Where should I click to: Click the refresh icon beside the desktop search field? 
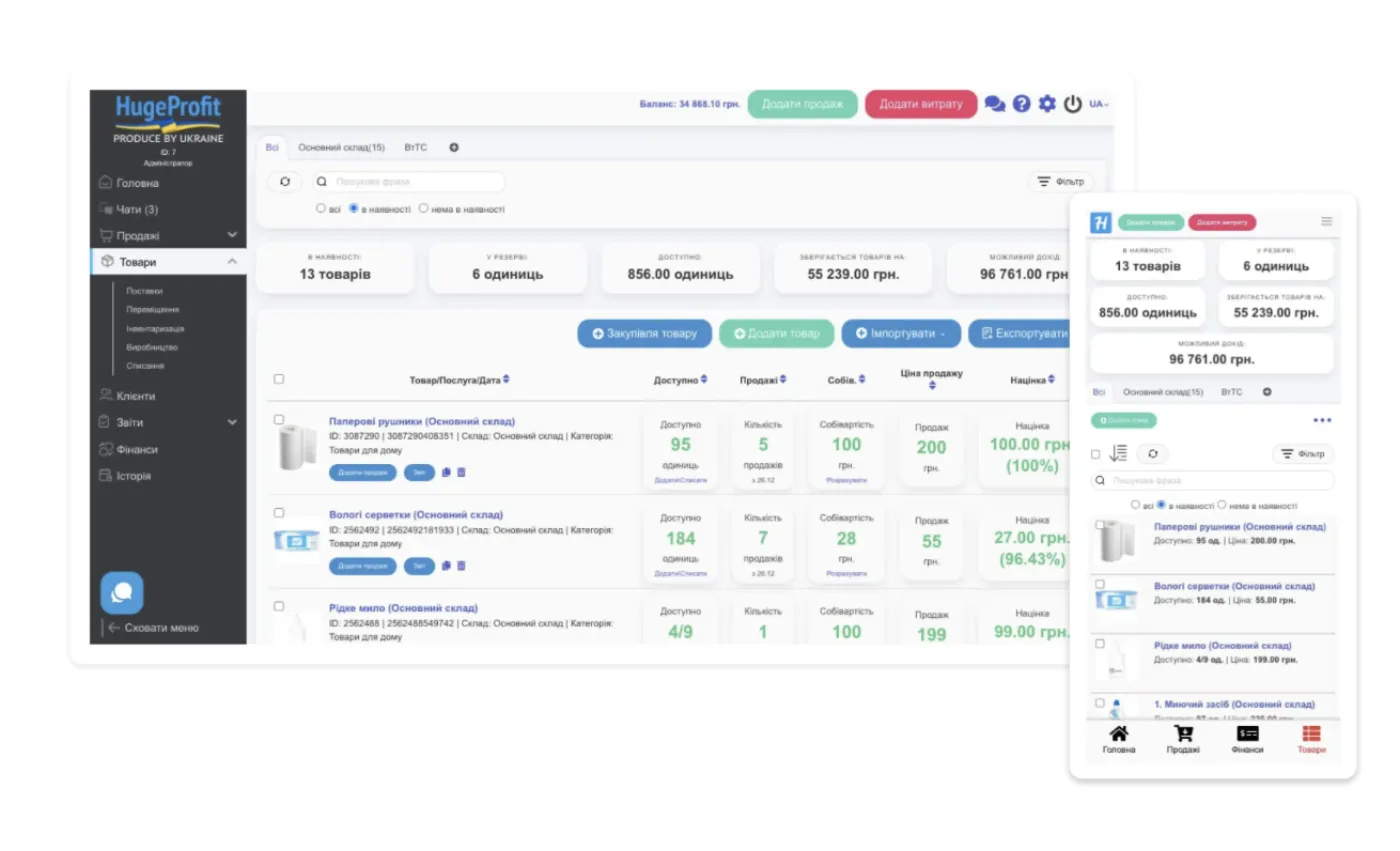point(285,182)
